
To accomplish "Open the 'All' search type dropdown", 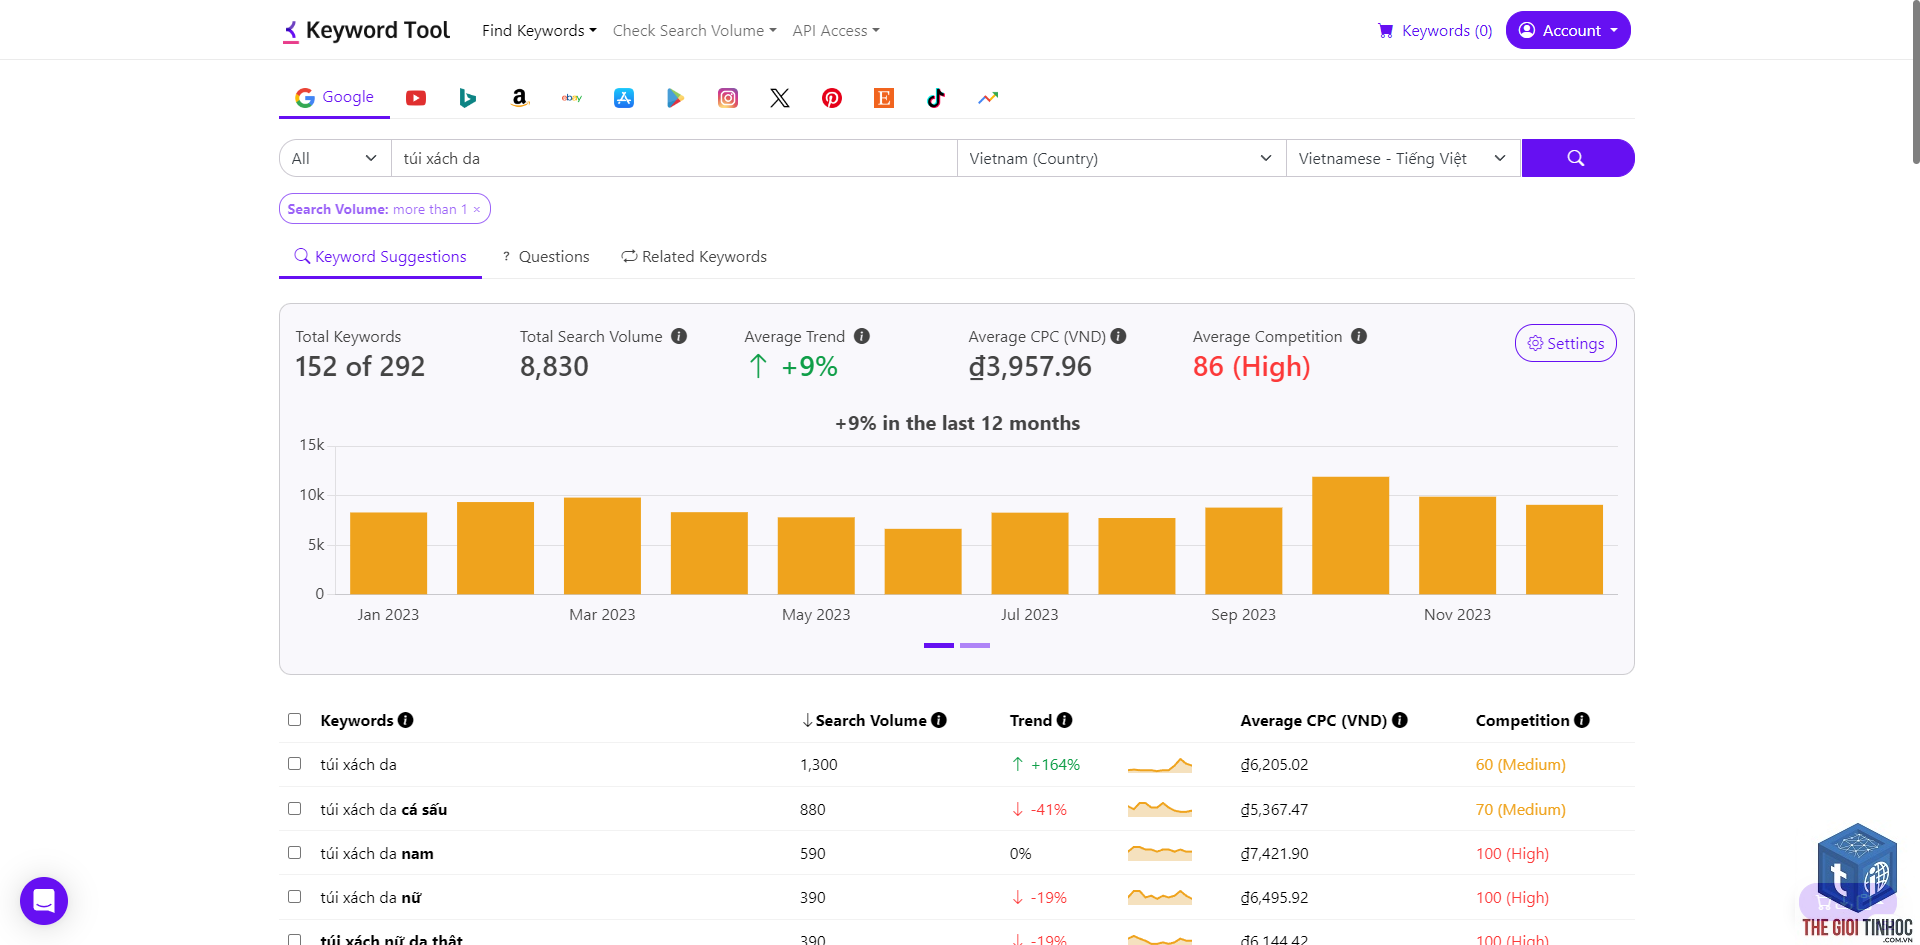I will (x=335, y=158).
